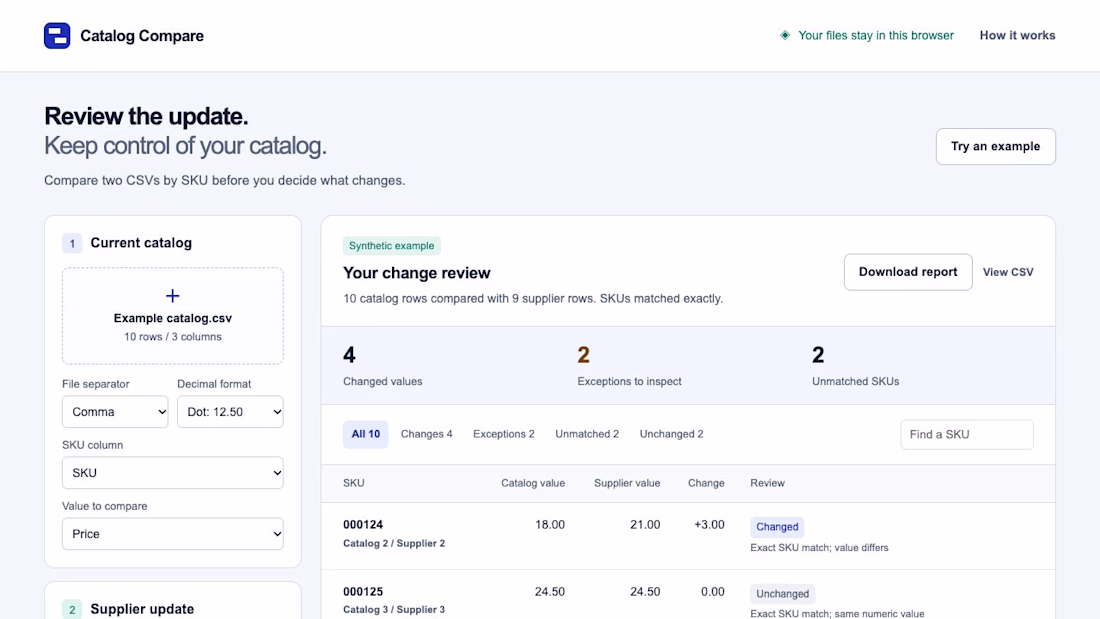Click the Supplier value column header
Viewport: 1100px width, 619px height.
627,484
